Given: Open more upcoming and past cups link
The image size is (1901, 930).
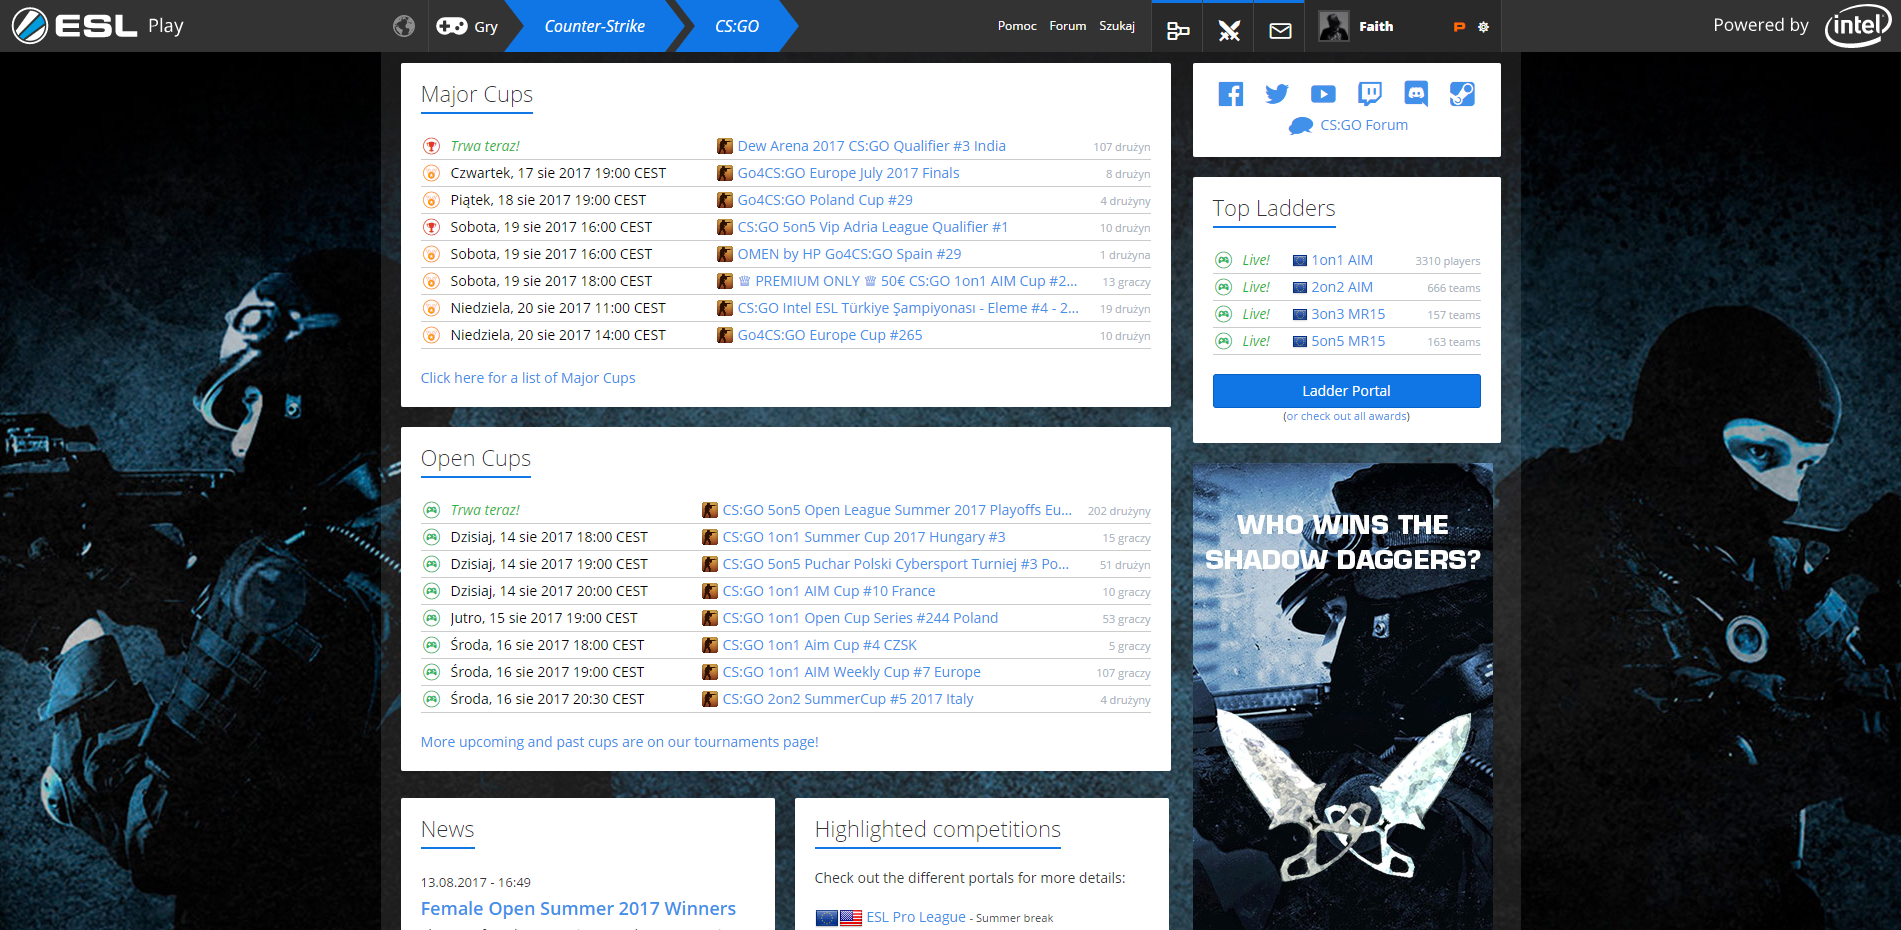Looking at the screenshot, I should [620, 742].
